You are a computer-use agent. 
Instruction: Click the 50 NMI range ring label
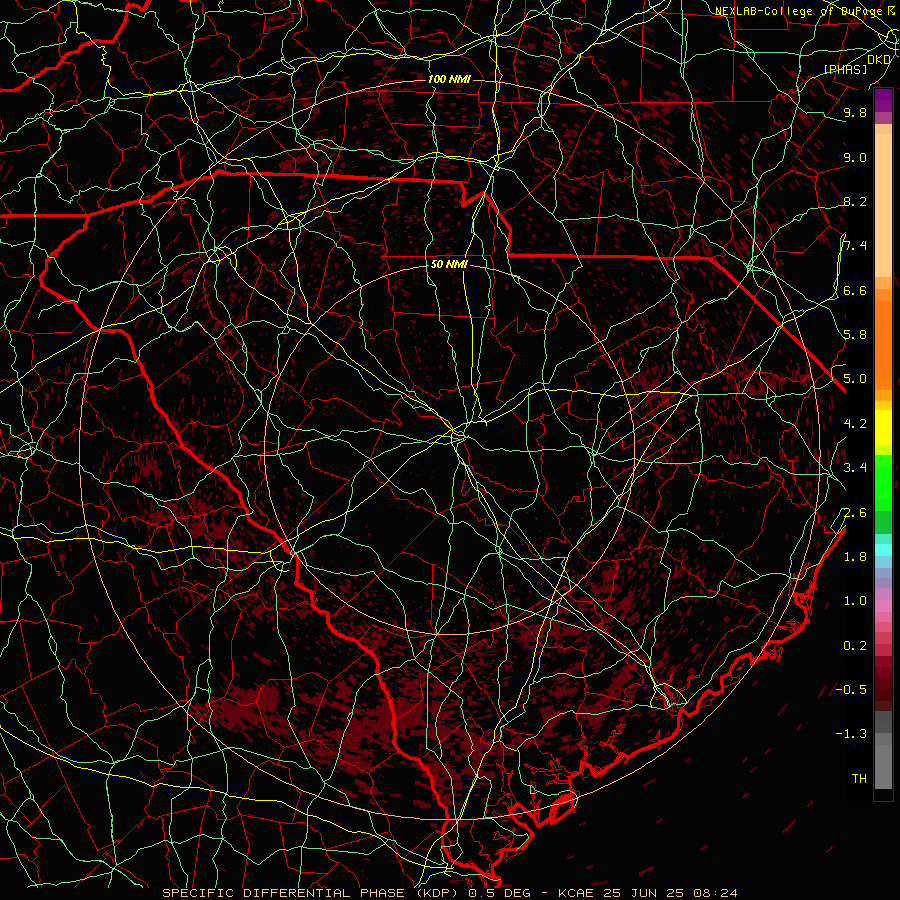coord(449,265)
